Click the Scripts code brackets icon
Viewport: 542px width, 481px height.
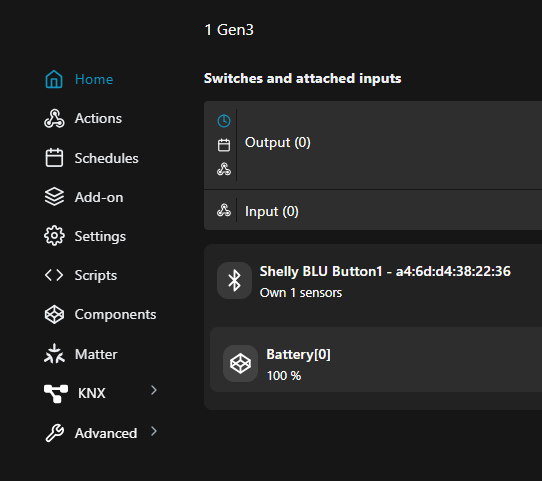[x=54, y=275]
